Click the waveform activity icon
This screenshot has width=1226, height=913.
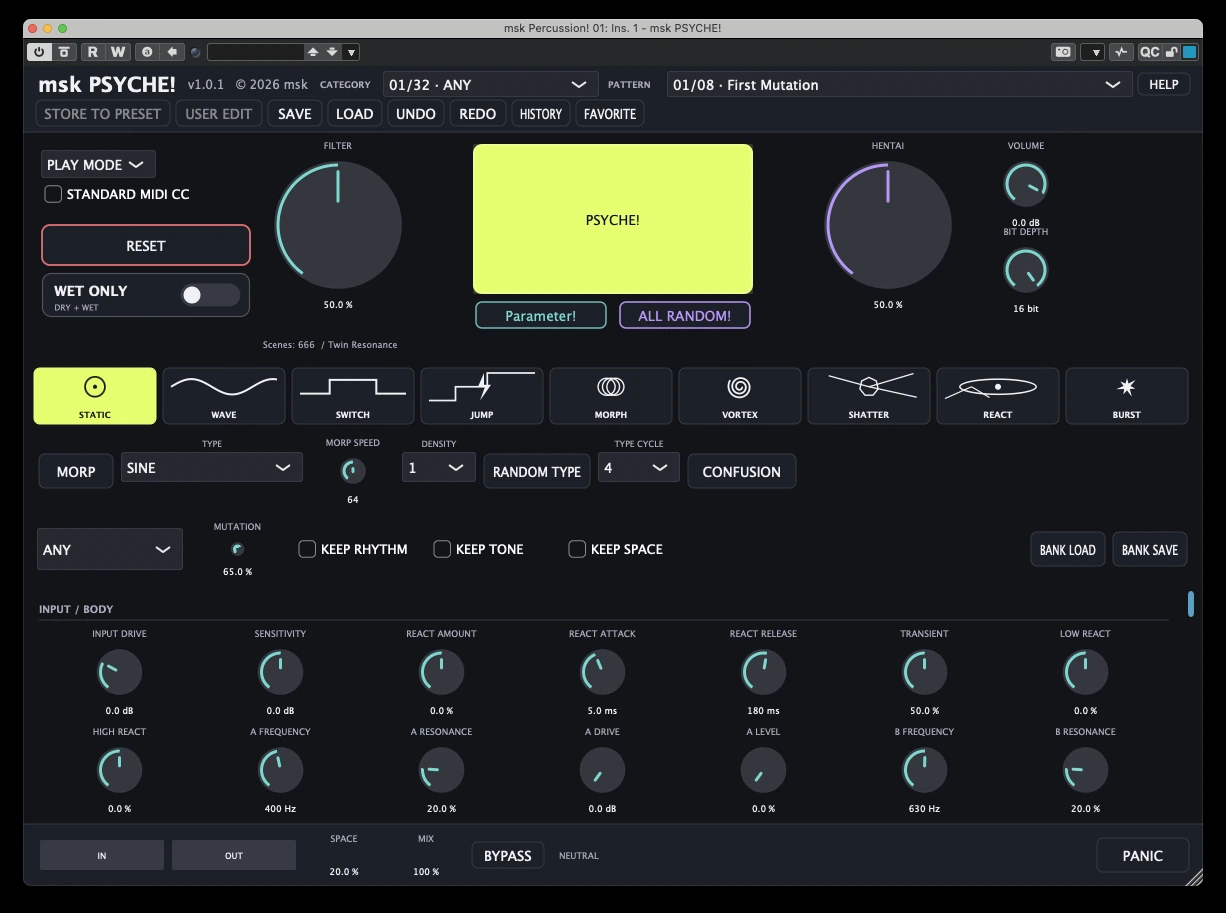tap(1121, 52)
